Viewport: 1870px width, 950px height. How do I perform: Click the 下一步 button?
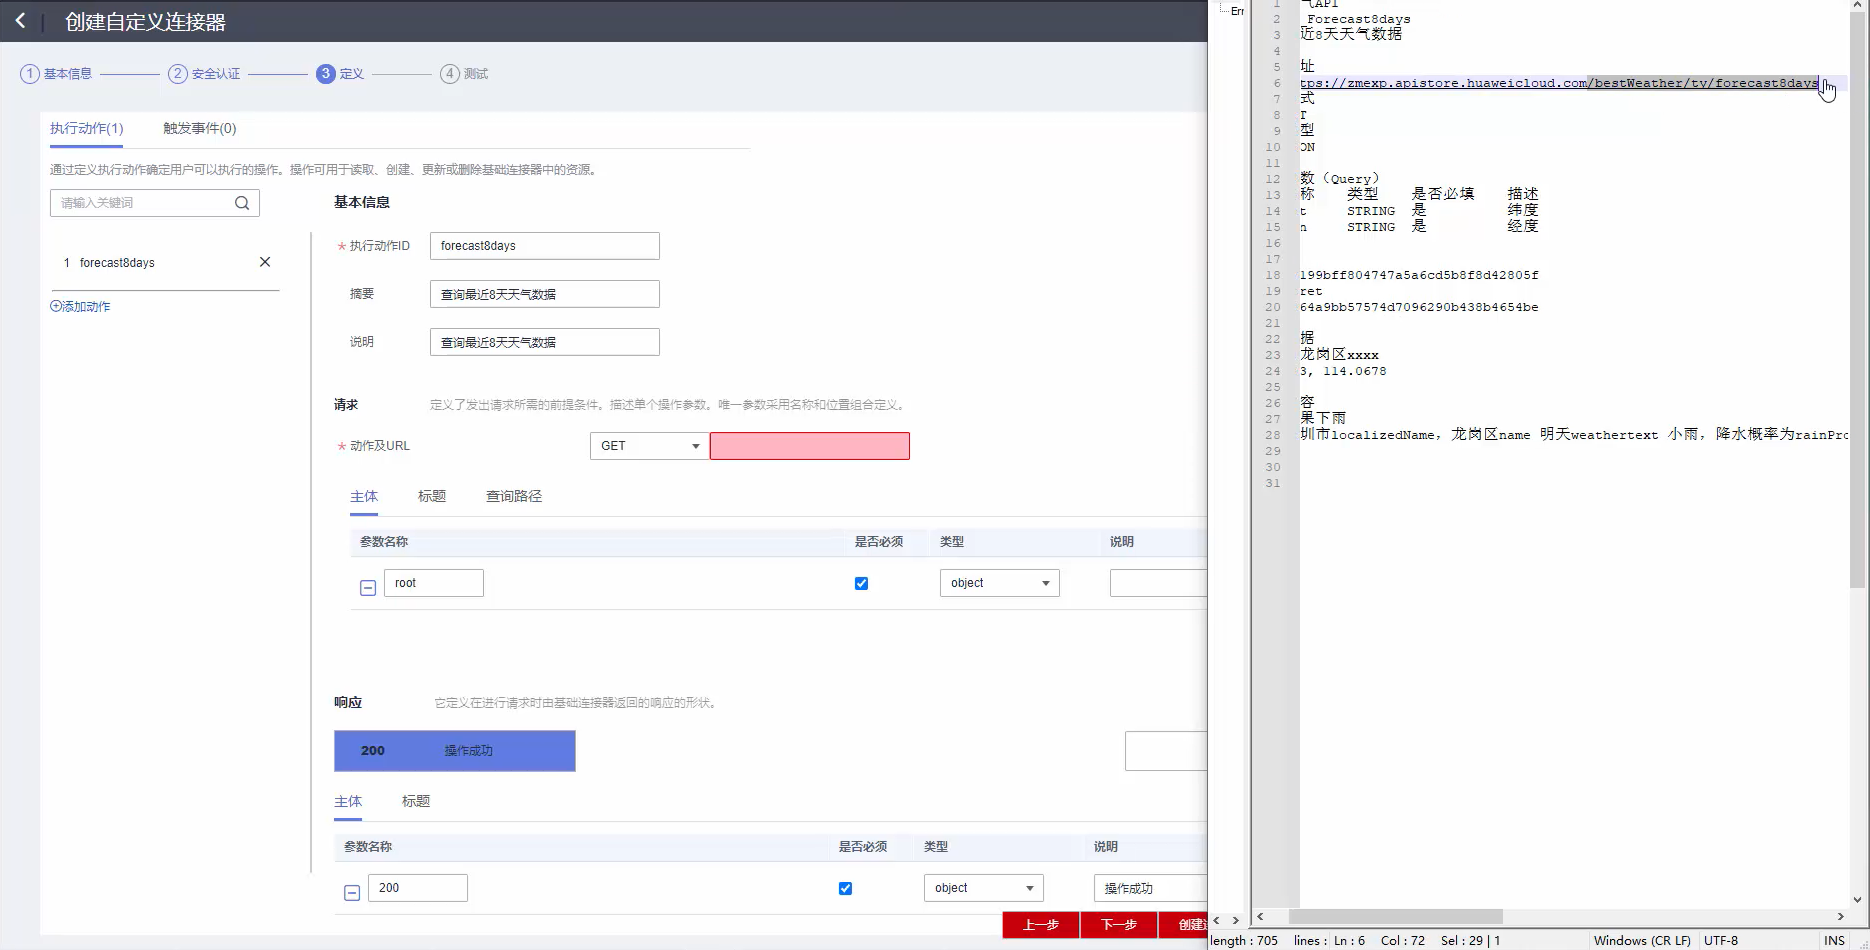click(x=1119, y=925)
